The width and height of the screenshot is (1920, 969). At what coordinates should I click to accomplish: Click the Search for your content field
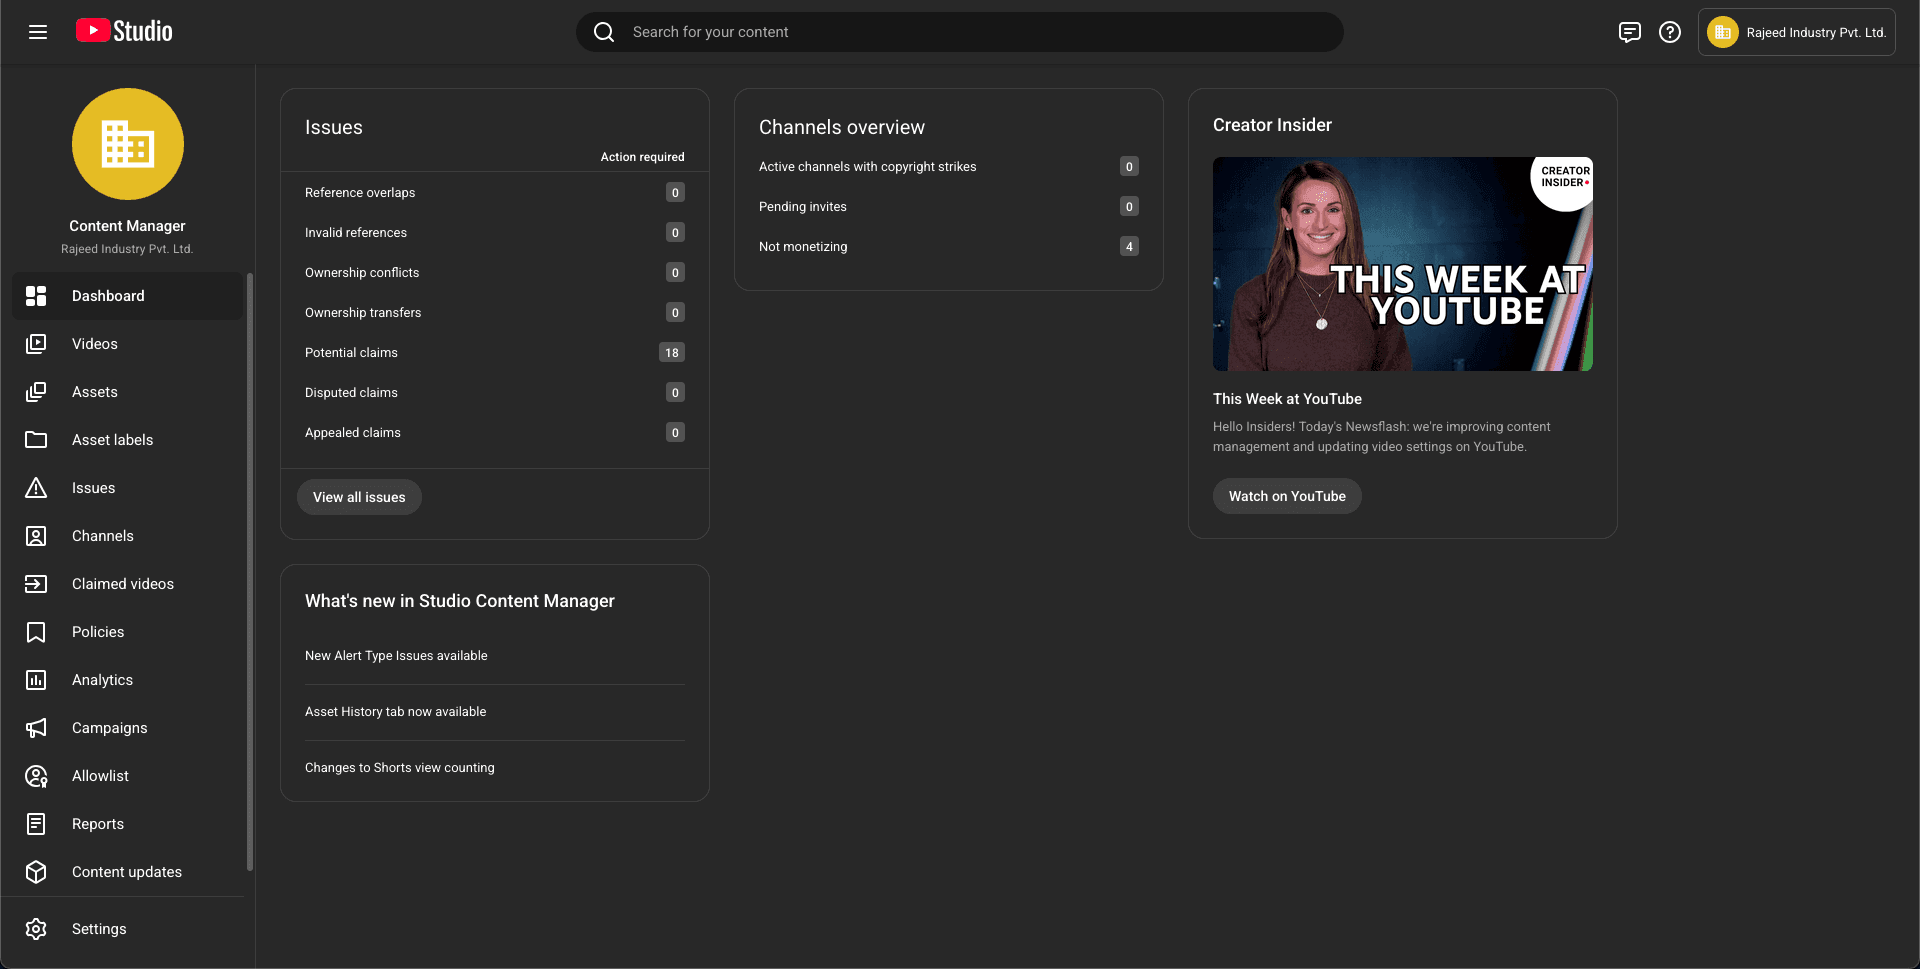click(960, 32)
